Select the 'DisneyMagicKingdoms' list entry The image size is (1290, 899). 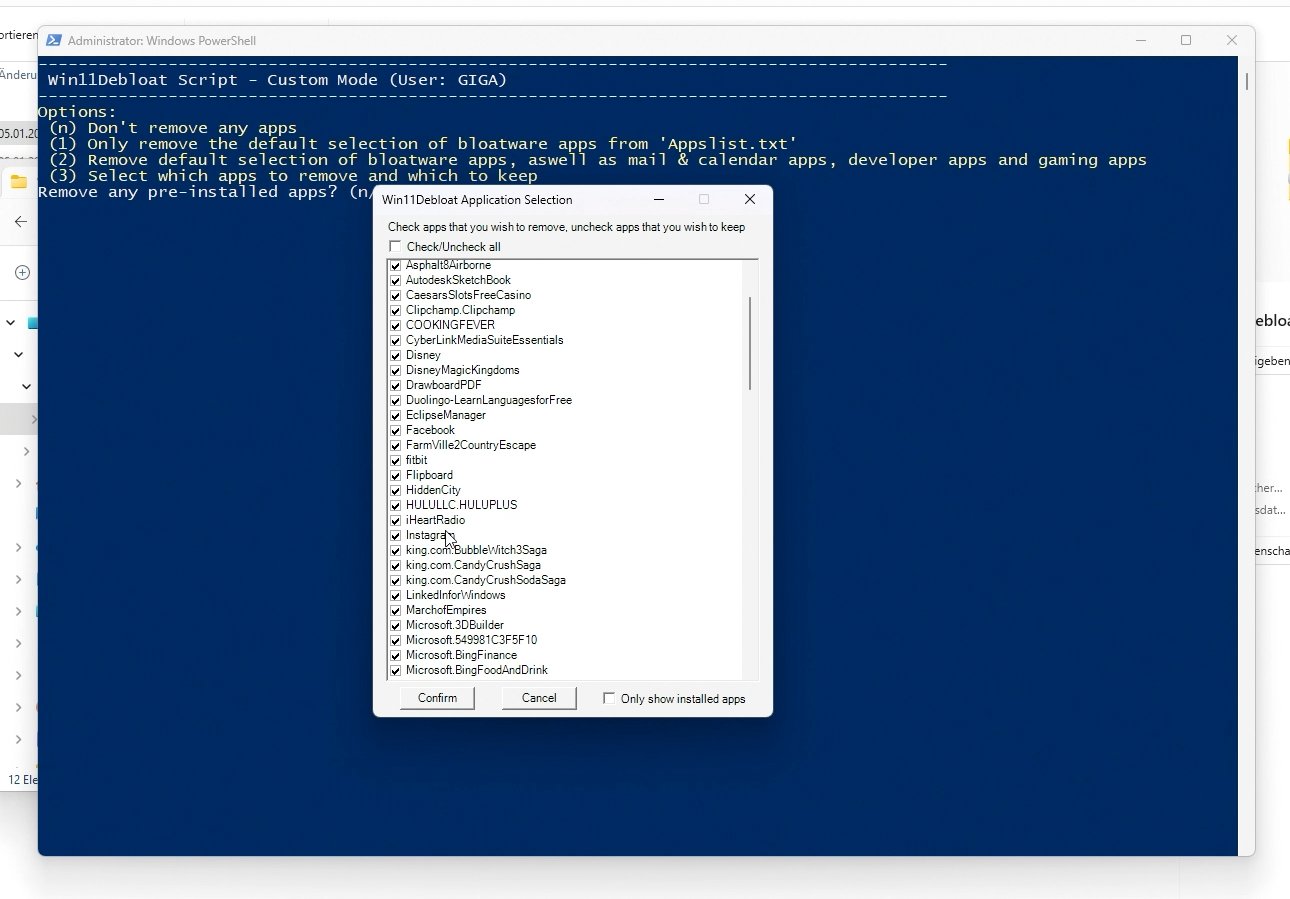pyautogui.click(x=463, y=370)
